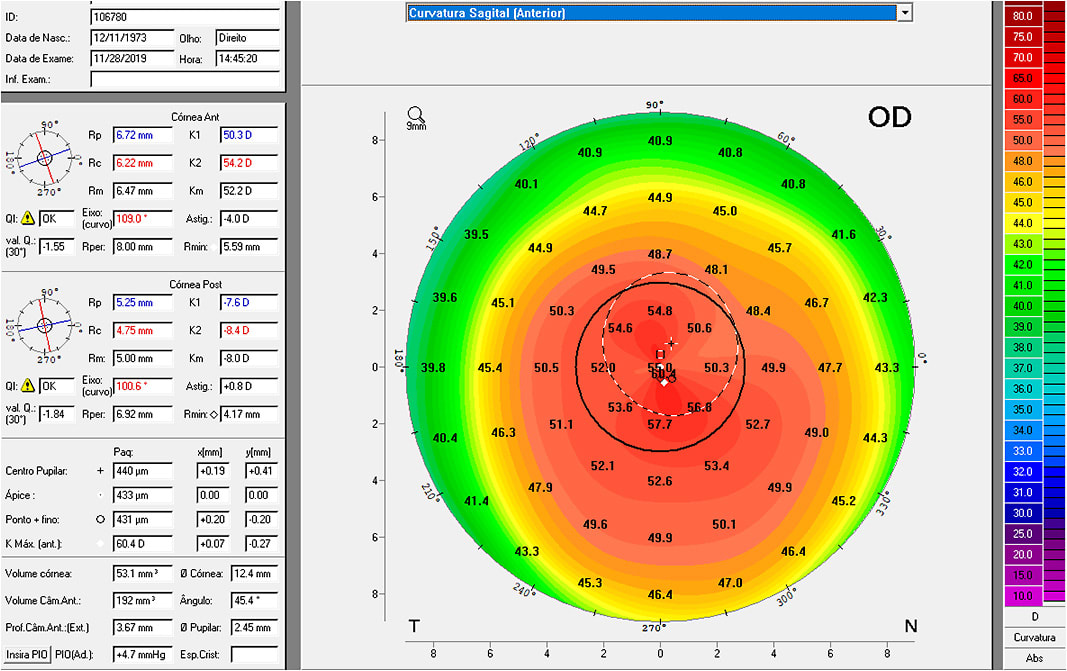This screenshot has width=1067, height=671.
Task: Click the circle symbol beside Ponto + fino
Action: pos(100,519)
